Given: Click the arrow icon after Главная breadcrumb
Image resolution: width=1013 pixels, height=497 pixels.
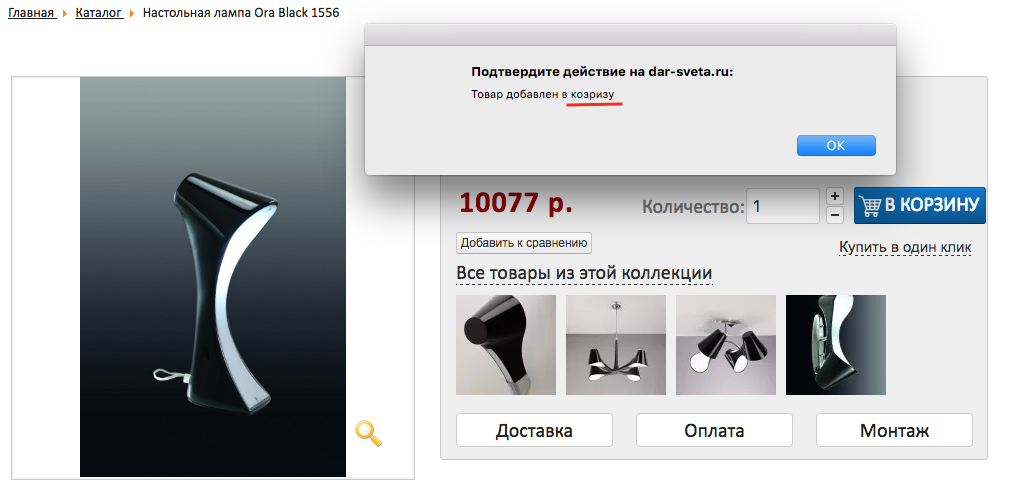Looking at the screenshot, I should 65,13.
